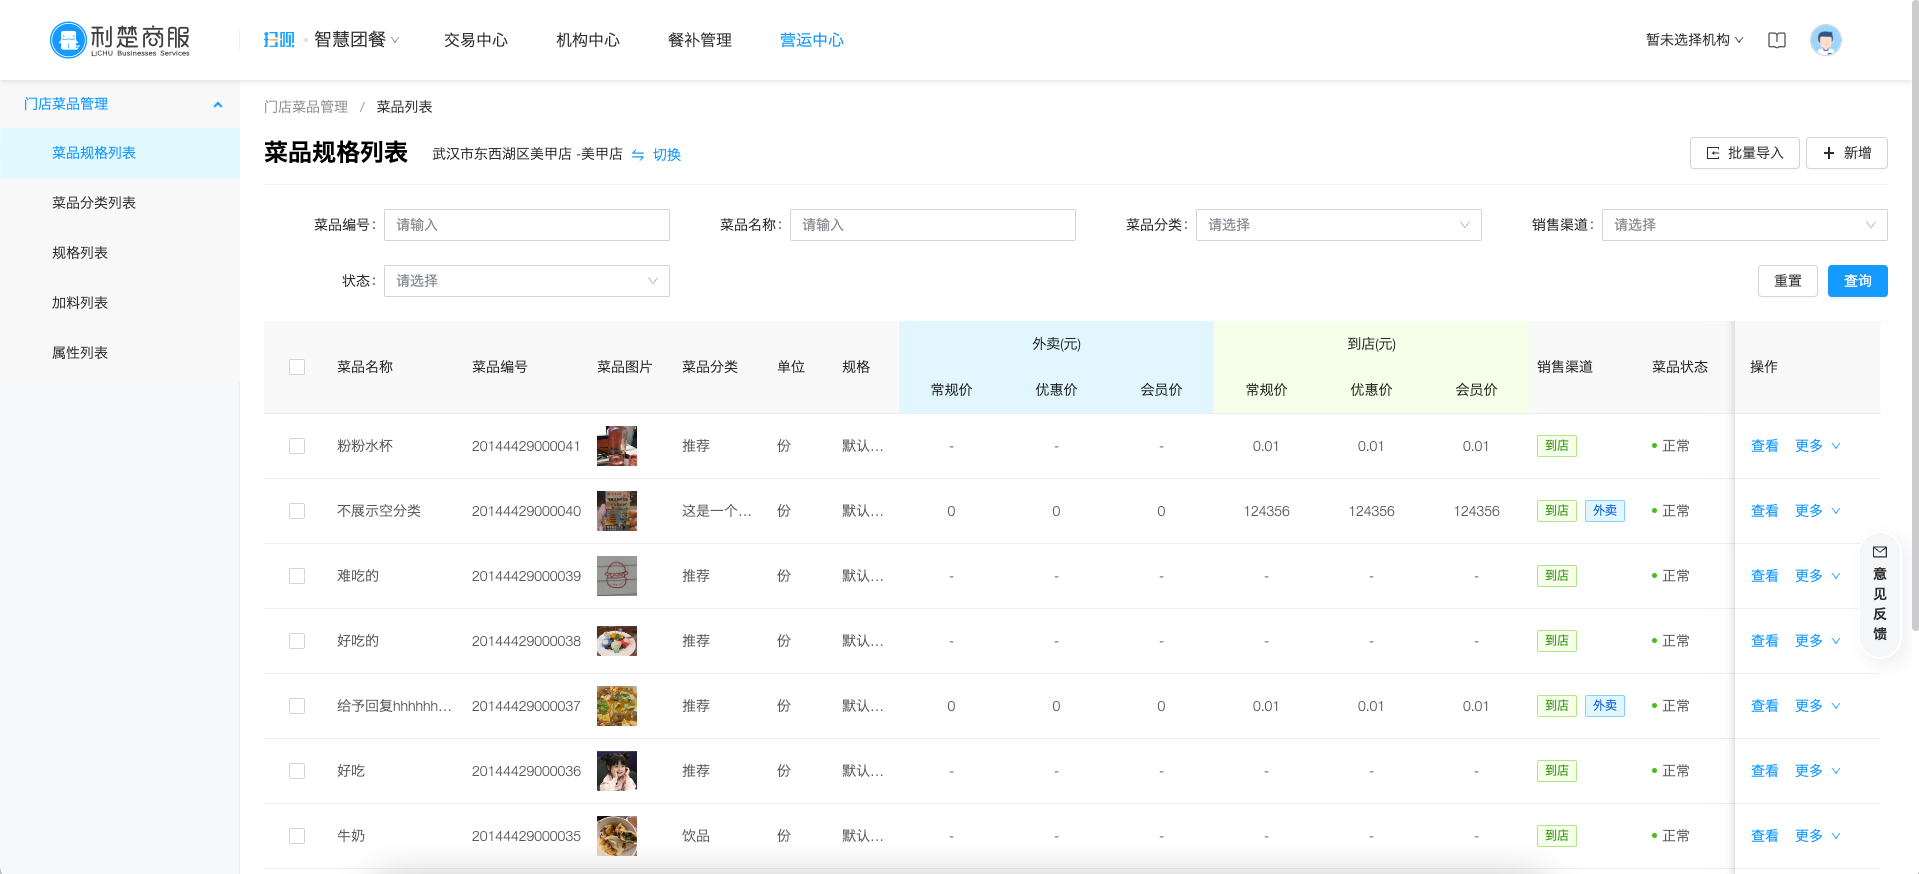The width and height of the screenshot is (1919, 874).
Task: Click the 切换 store switch icon
Action: click(x=638, y=155)
